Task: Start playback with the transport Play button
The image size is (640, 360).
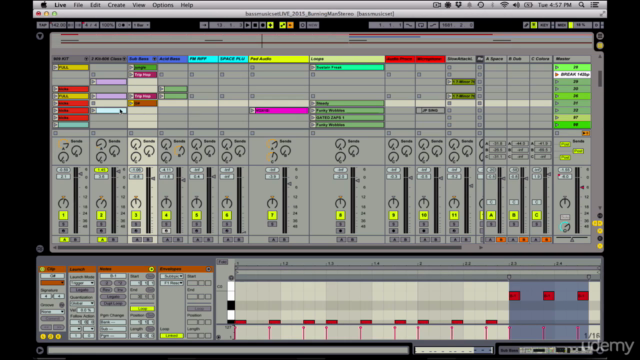Action: [x=247, y=25]
